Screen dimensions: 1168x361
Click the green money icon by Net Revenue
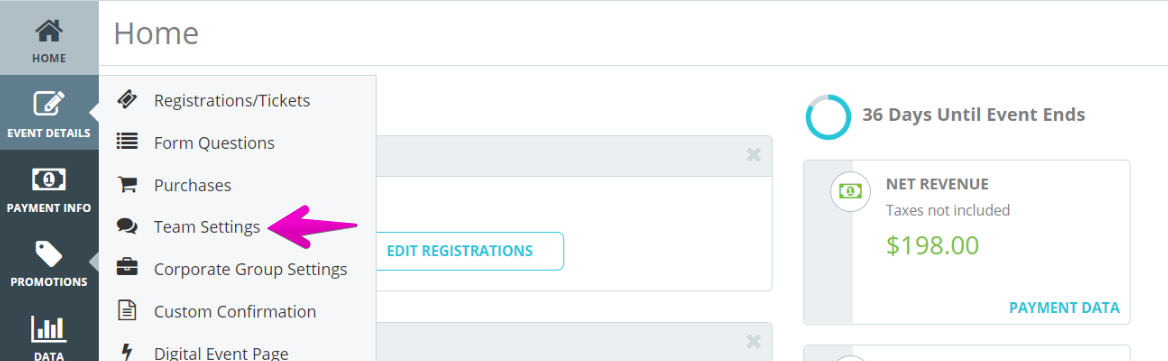(851, 191)
